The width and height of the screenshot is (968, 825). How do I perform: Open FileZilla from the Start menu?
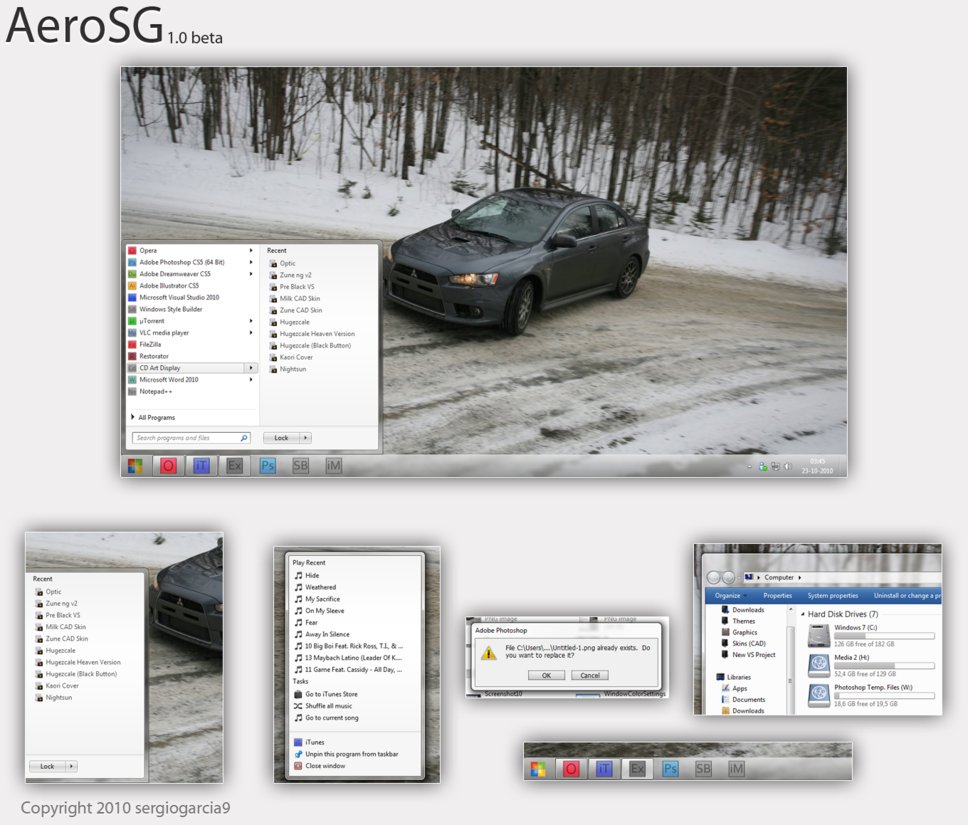(152, 344)
